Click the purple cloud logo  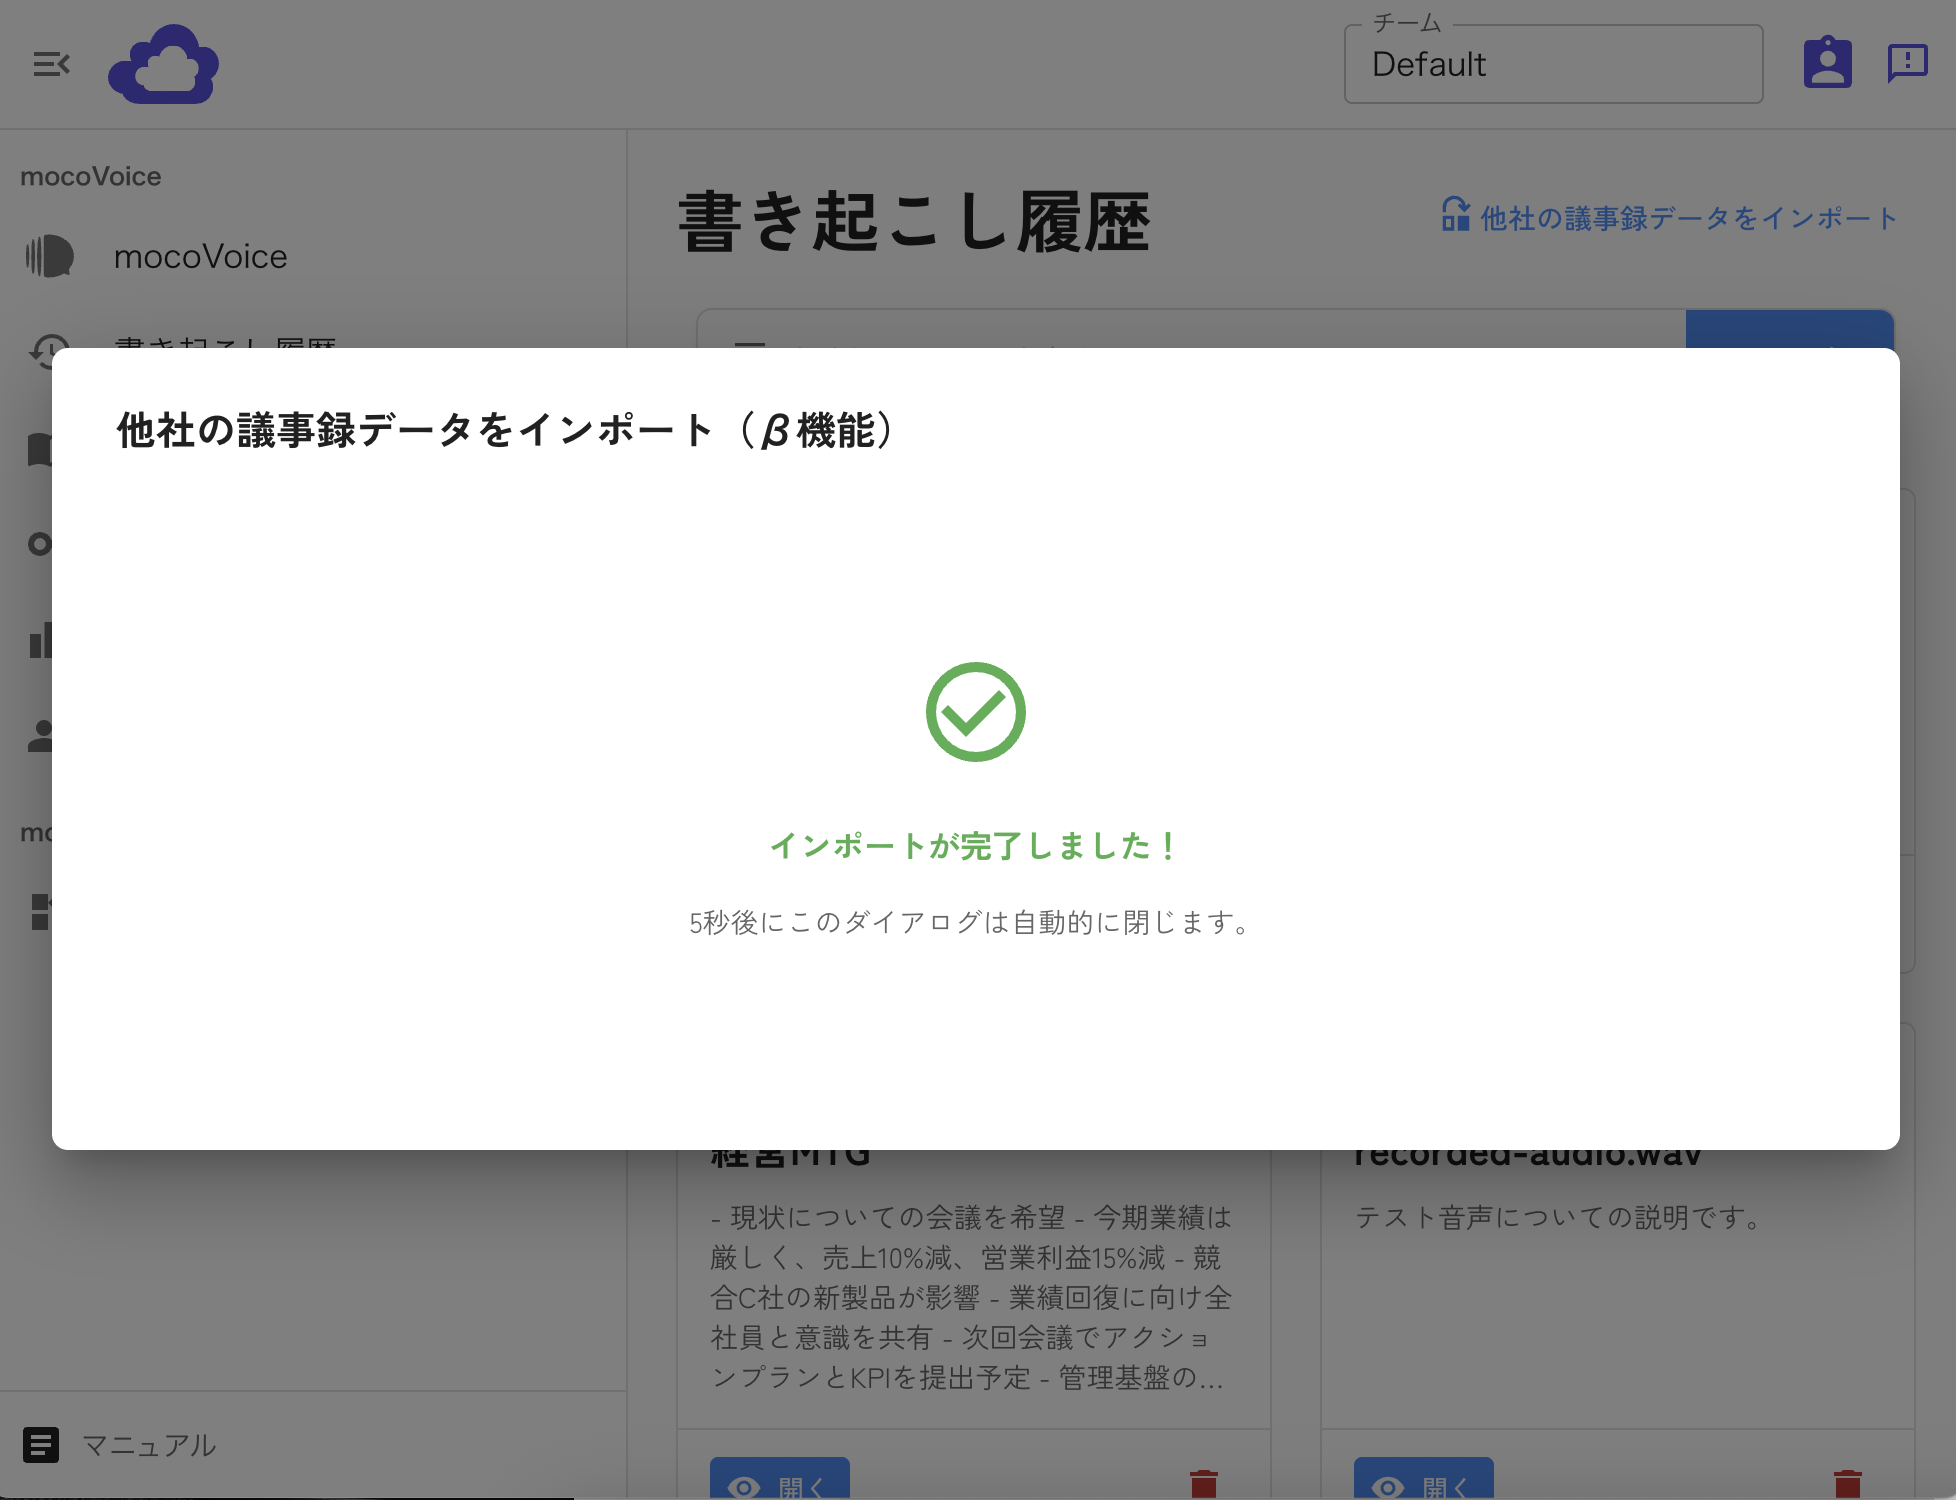[x=164, y=65]
